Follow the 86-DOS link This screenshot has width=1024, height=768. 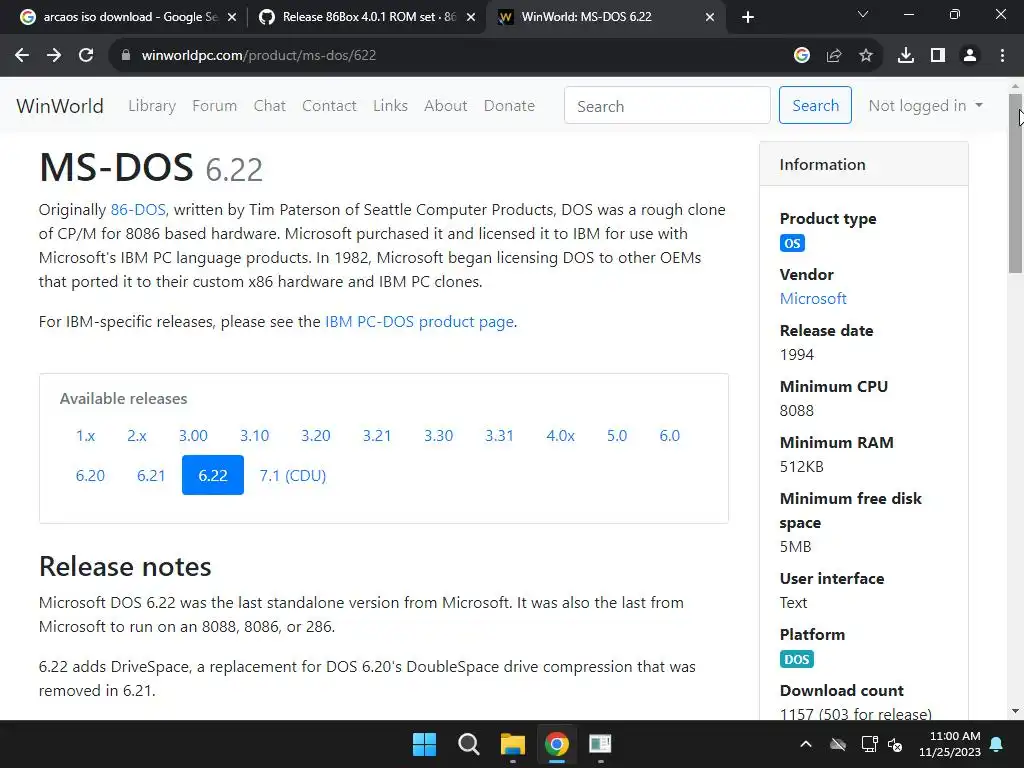(138, 210)
